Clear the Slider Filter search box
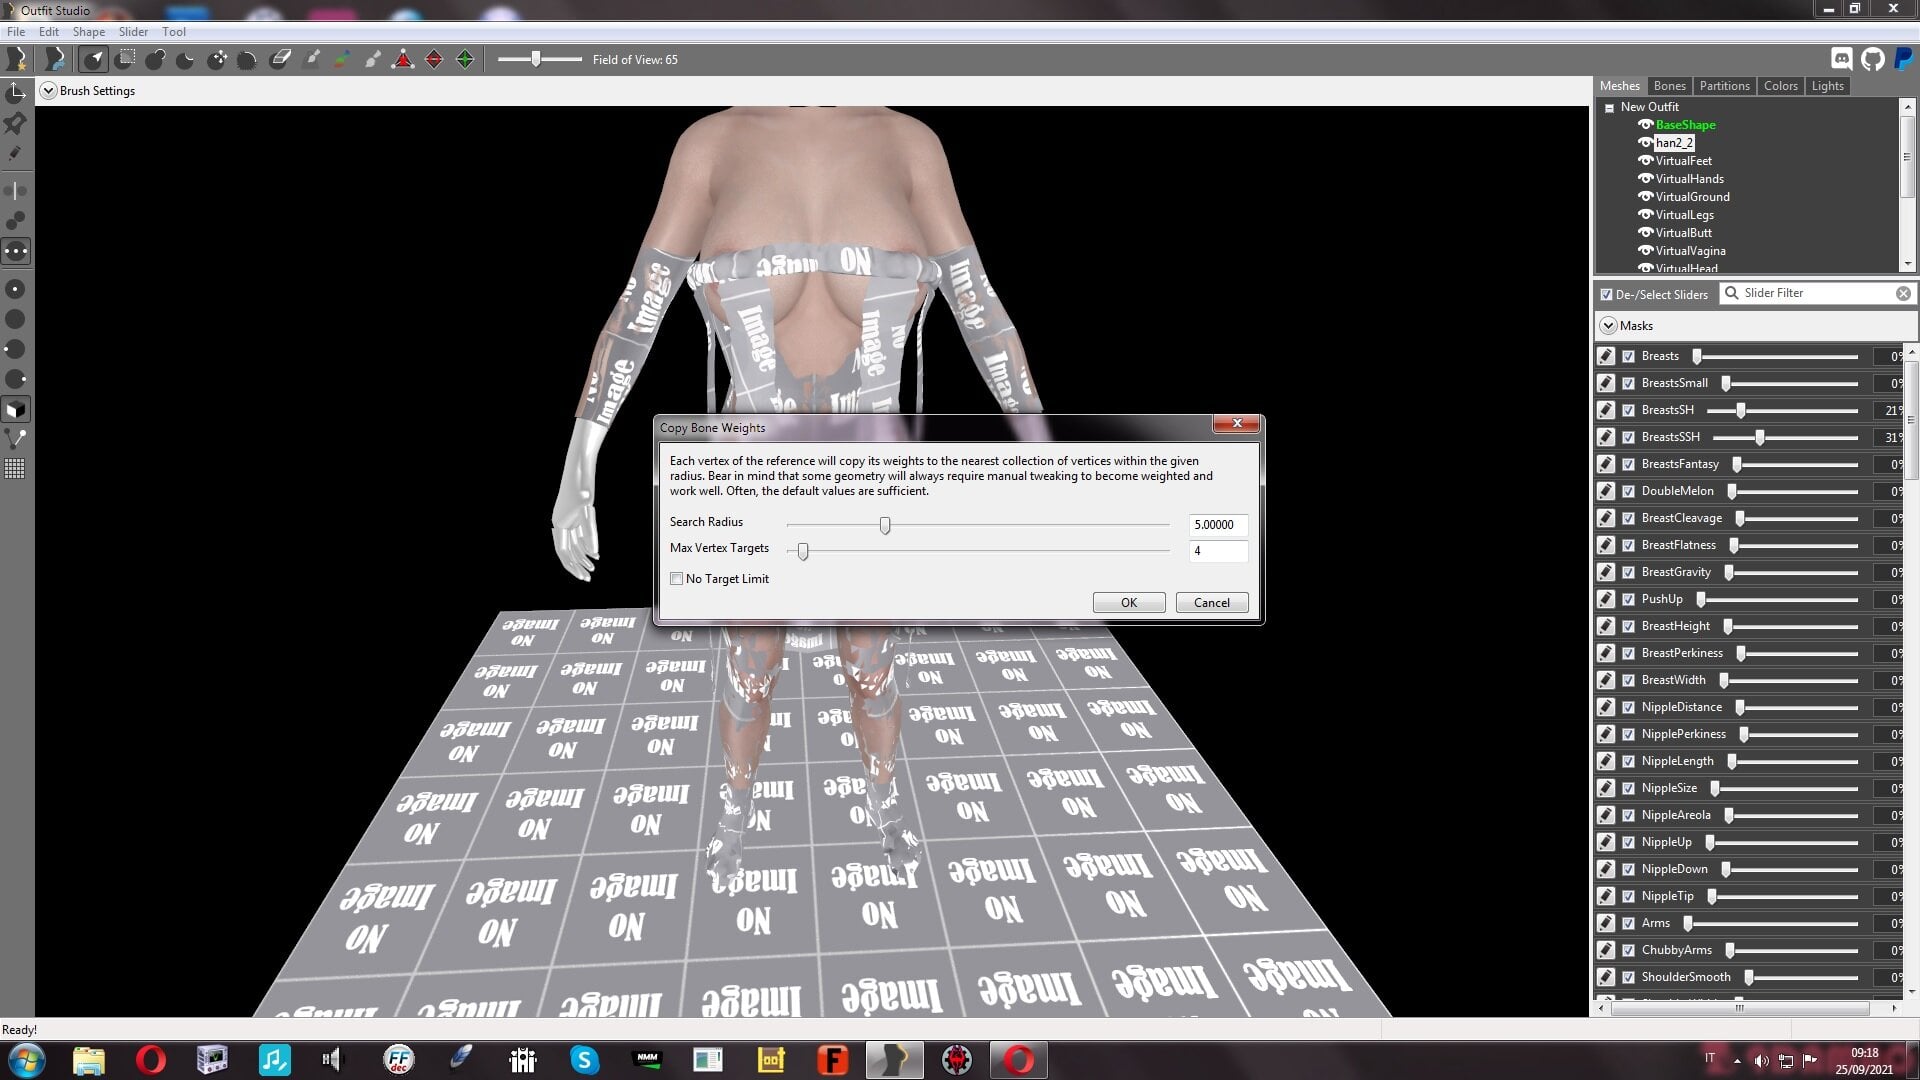This screenshot has width=1920, height=1080. pos(1903,294)
